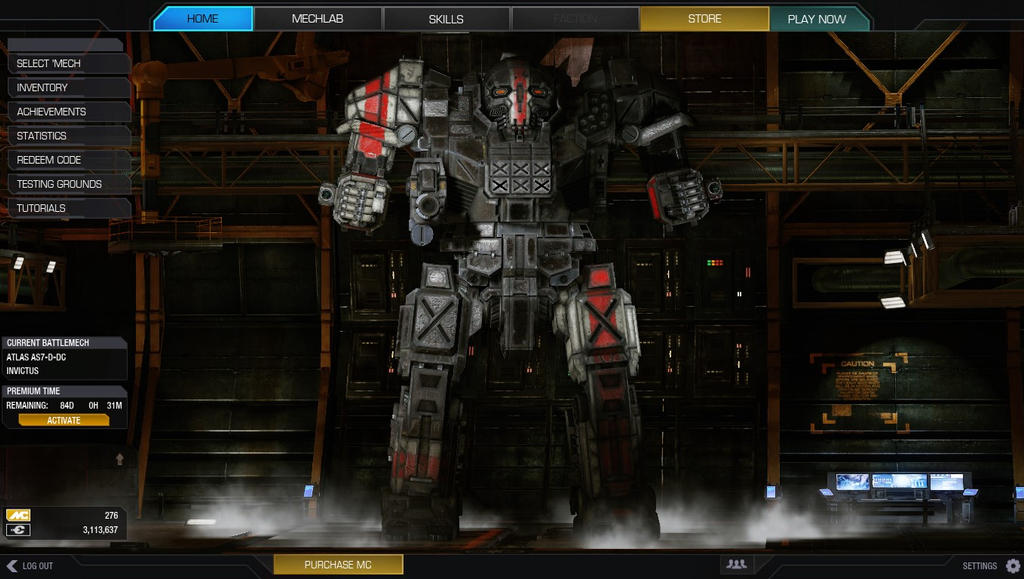Open the social friends icon
This screenshot has width=1024, height=579.
(737, 564)
